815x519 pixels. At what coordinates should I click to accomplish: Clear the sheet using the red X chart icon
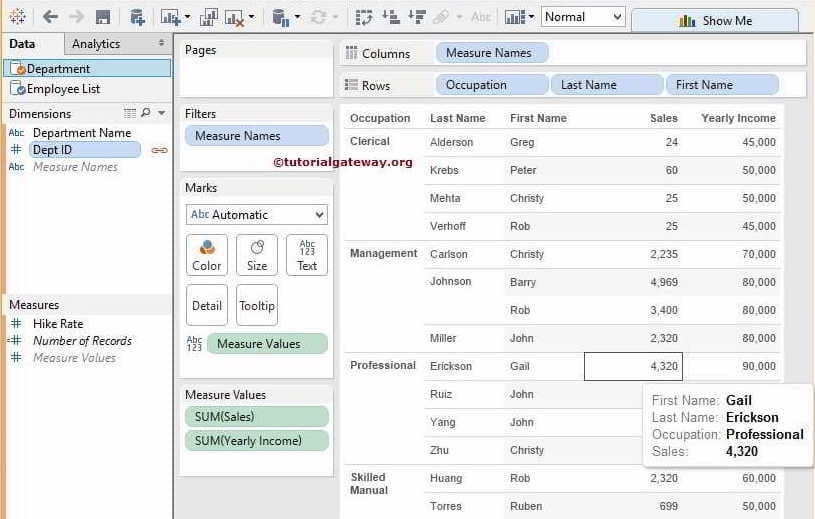coord(234,18)
